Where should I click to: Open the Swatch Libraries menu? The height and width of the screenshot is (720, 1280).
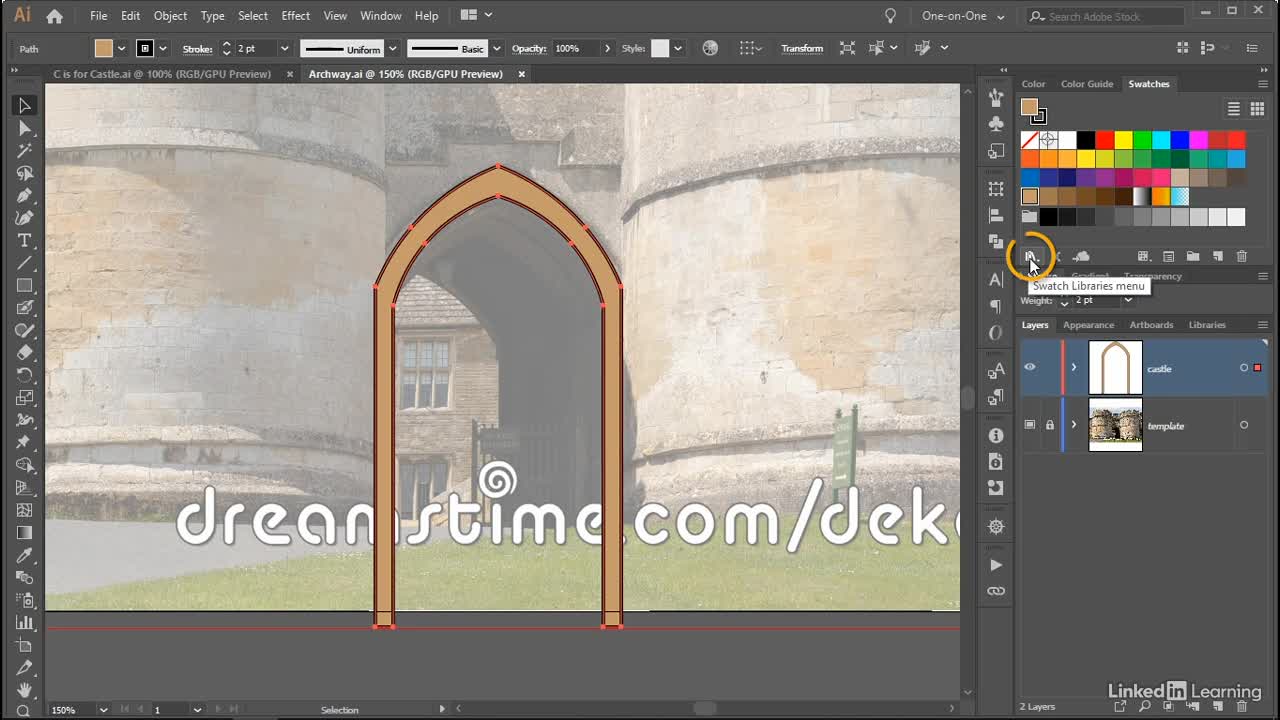pyautogui.click(x=1030, y=257)
